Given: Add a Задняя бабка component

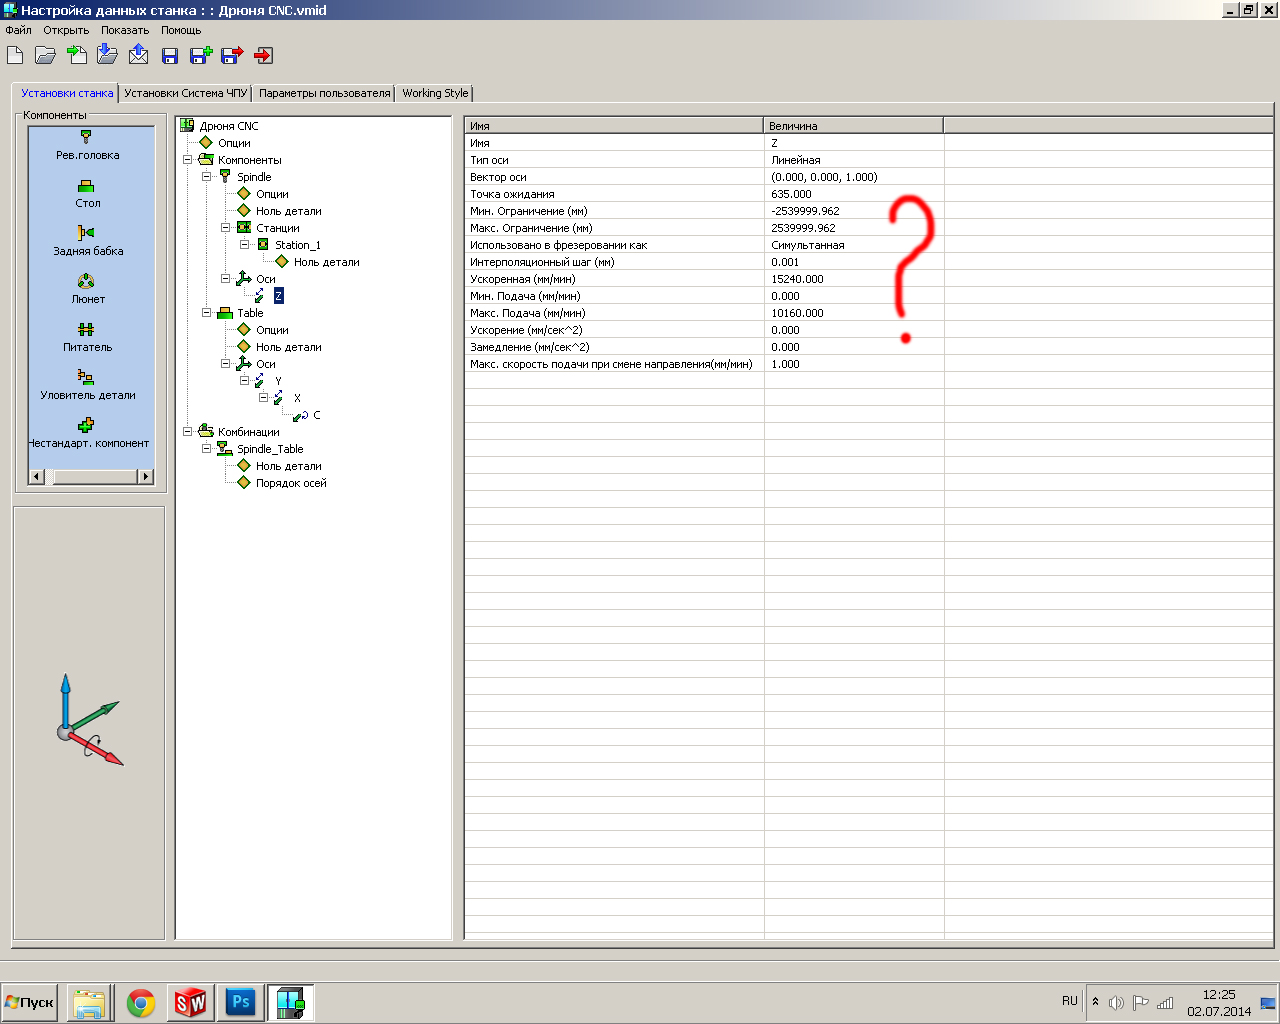Looking at the screenshot, I should 88,242.
